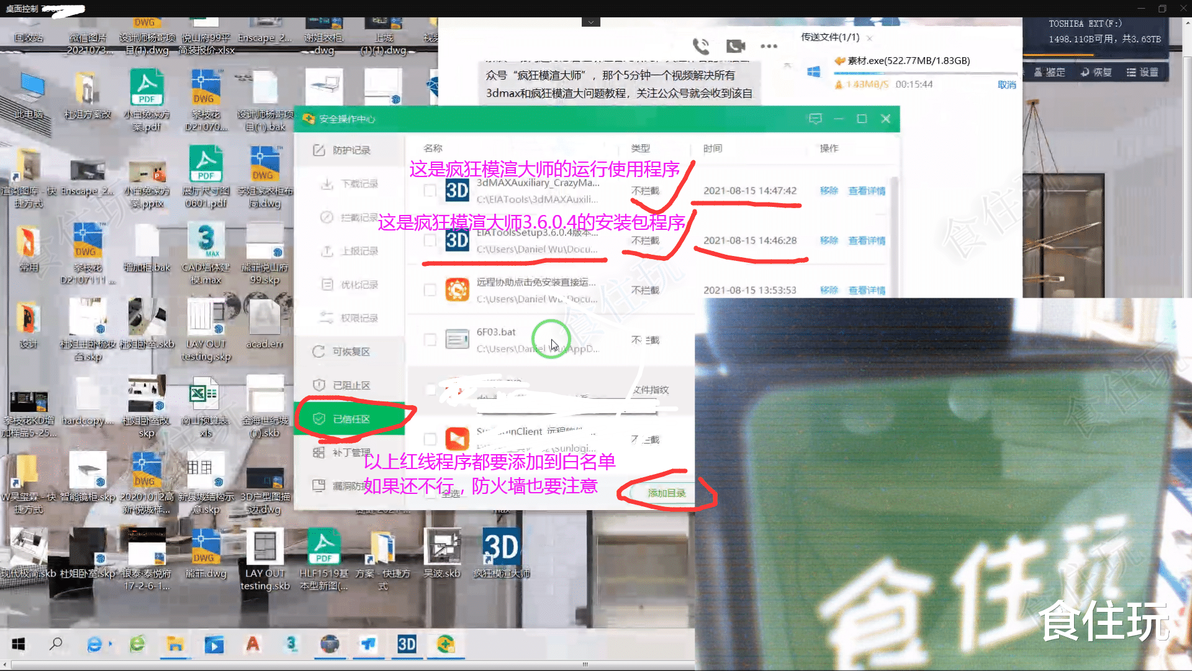
Task: Click 移除 for 远程协助 entry
Action: [x=829, y=290]
